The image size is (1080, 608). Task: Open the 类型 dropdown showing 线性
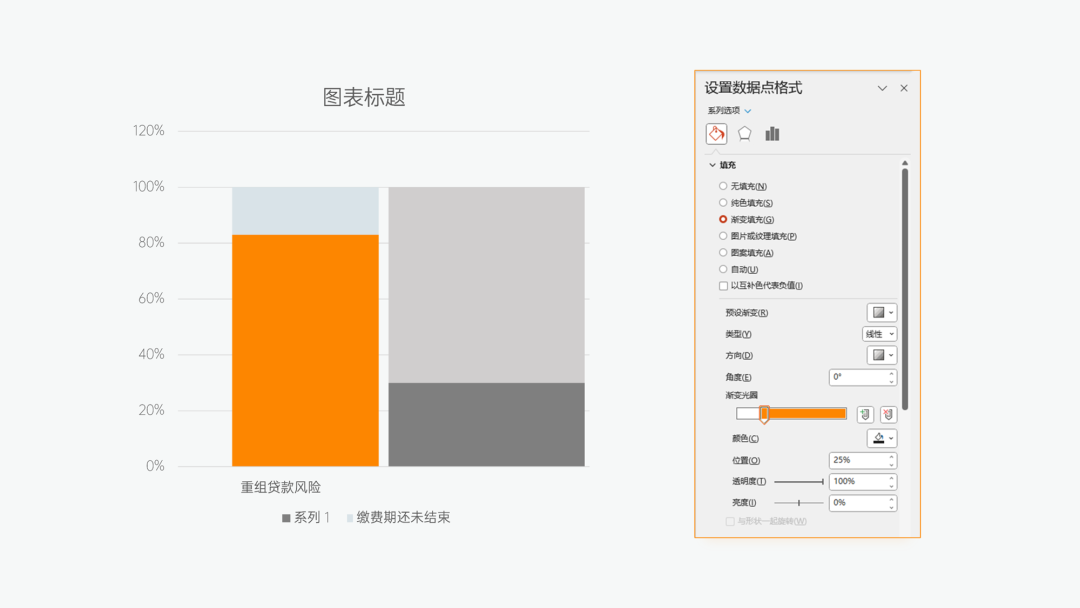point(879,333)
